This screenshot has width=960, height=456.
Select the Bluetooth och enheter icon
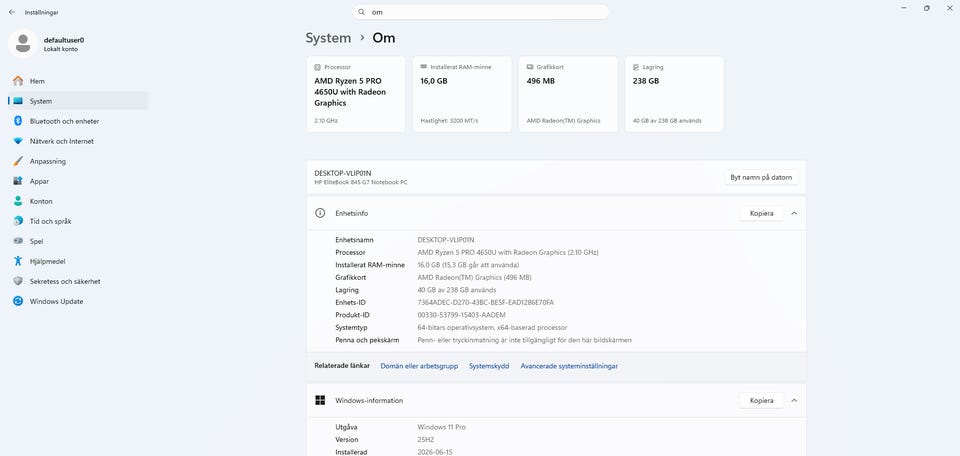pos(18,121)
